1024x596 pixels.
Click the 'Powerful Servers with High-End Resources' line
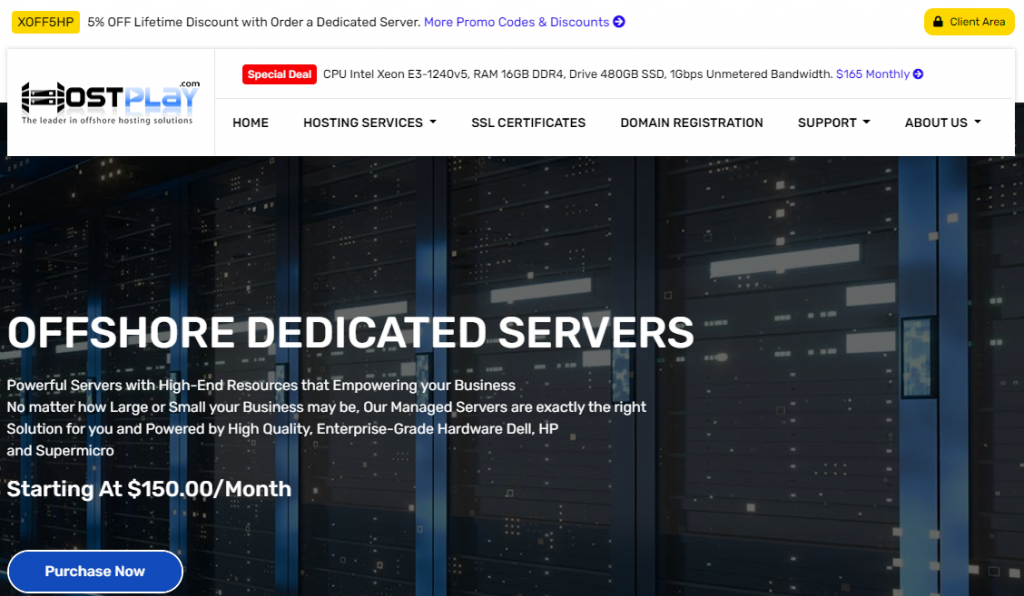coord(261,385)
